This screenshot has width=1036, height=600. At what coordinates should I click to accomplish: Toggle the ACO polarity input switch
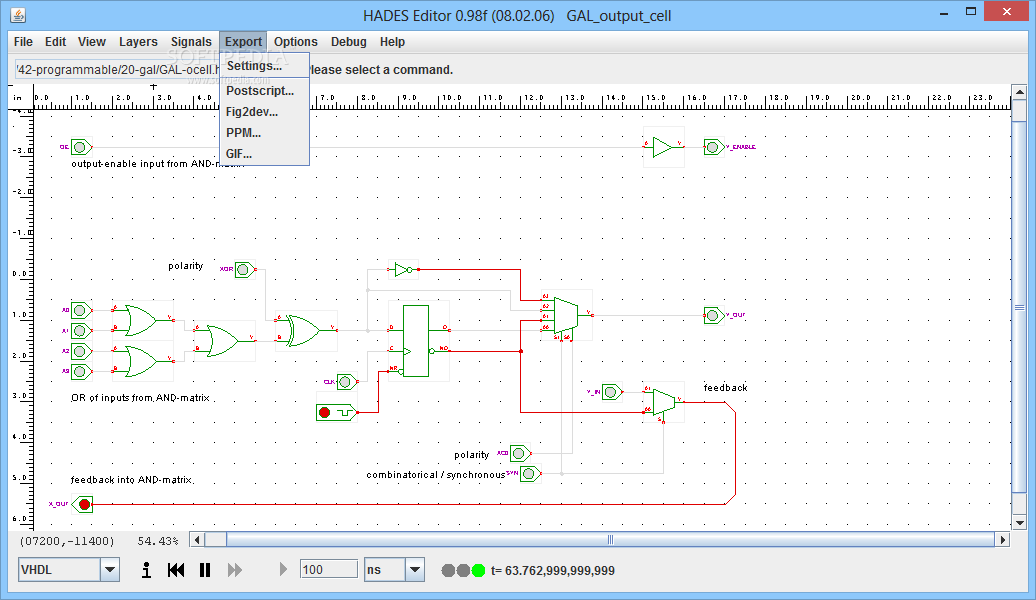(x=520, y=453)
